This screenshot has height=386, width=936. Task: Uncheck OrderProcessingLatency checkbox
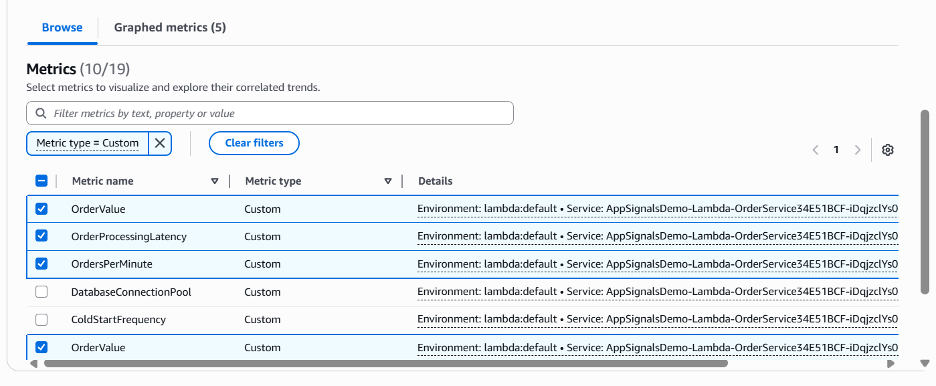(x=41, y=236)
